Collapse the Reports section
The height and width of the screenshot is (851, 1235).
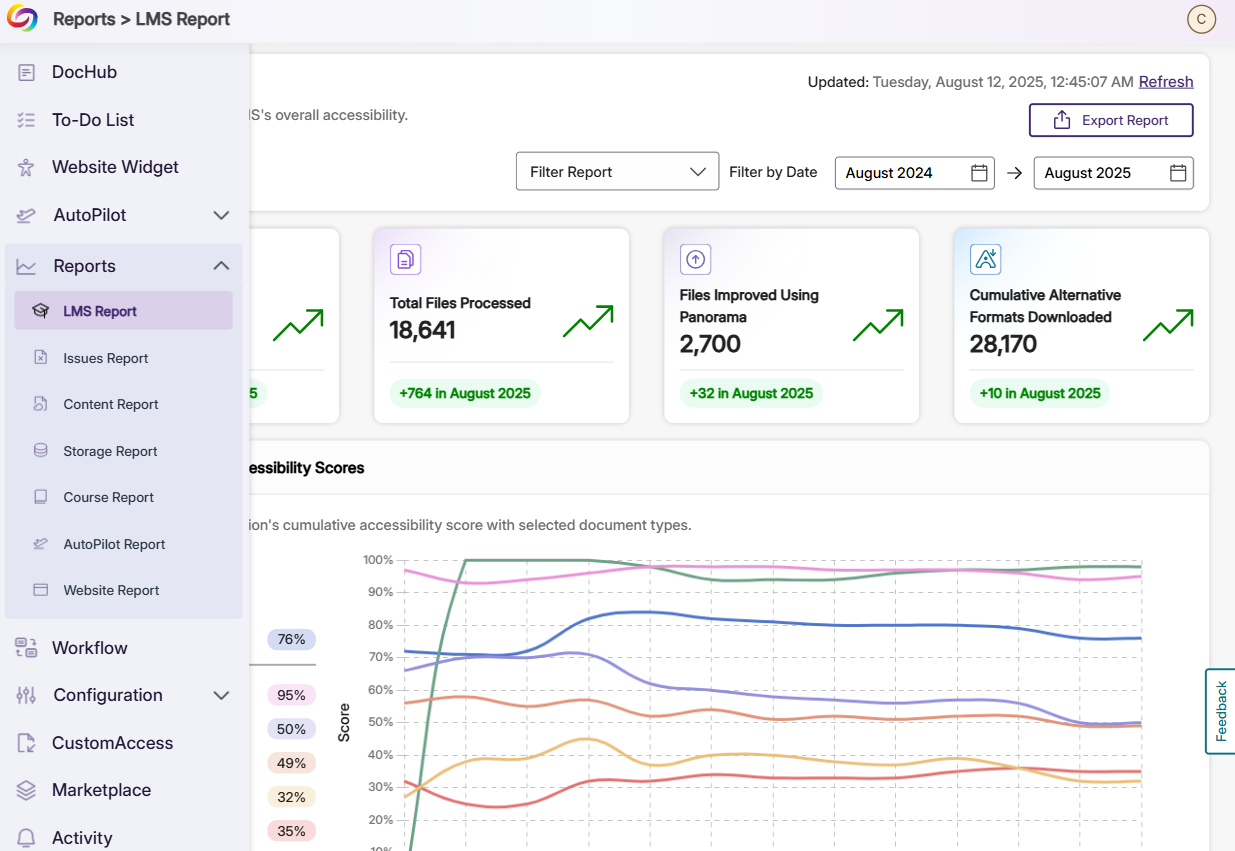tap(221, 266)
